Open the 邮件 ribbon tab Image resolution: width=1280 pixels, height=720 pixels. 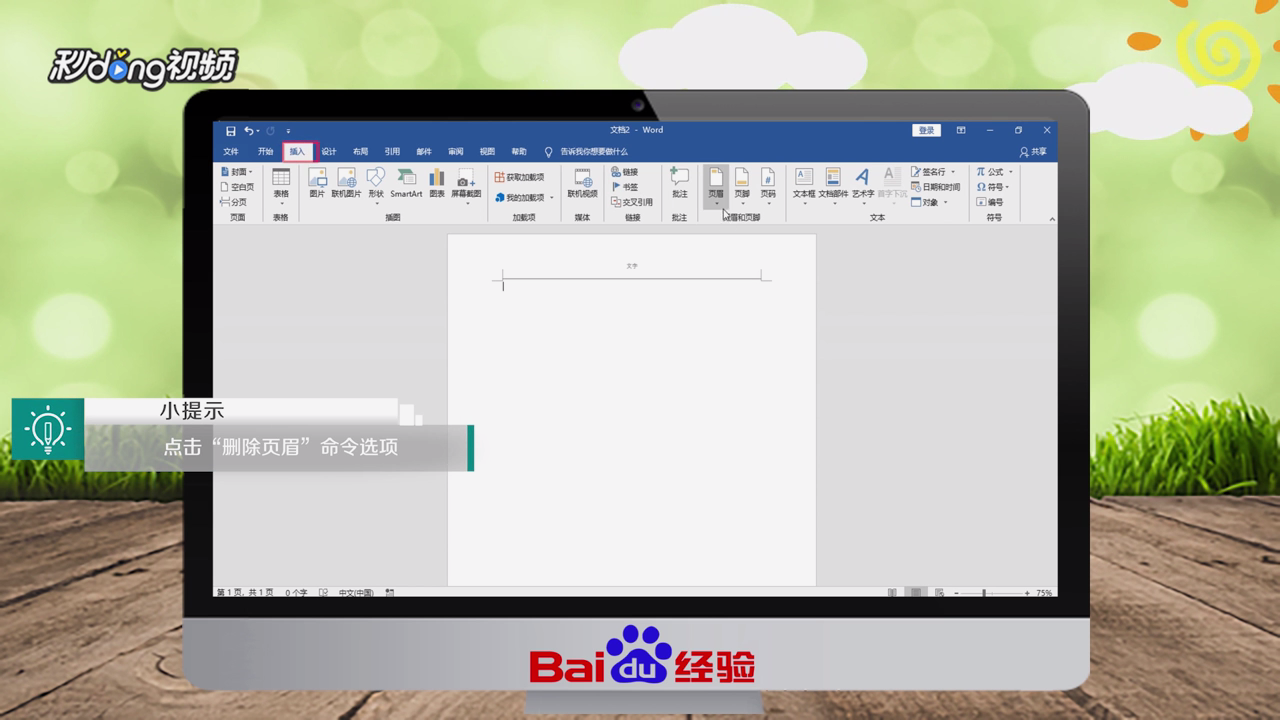[421, 150]
